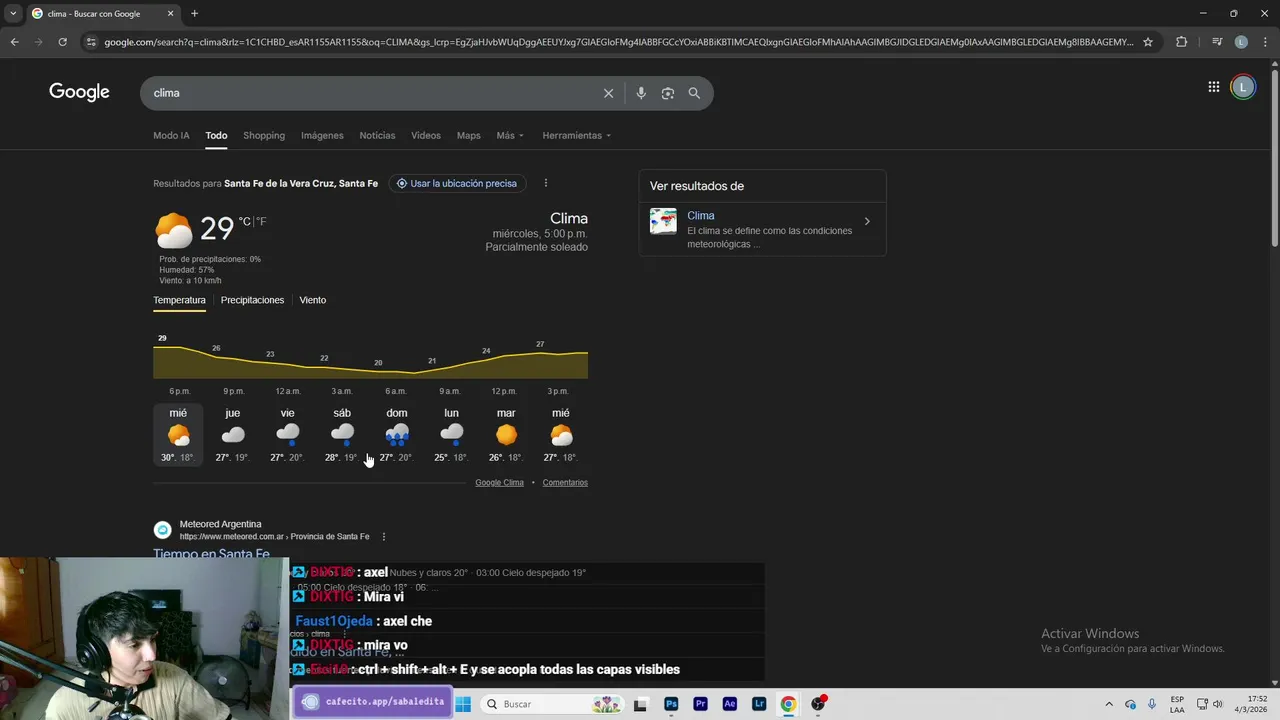Image resolution: width=1280 pixels, height=720 pixels.
Task: Select the 'mar' forecast day
Action: pyautogui.click(x=506, y=435)
